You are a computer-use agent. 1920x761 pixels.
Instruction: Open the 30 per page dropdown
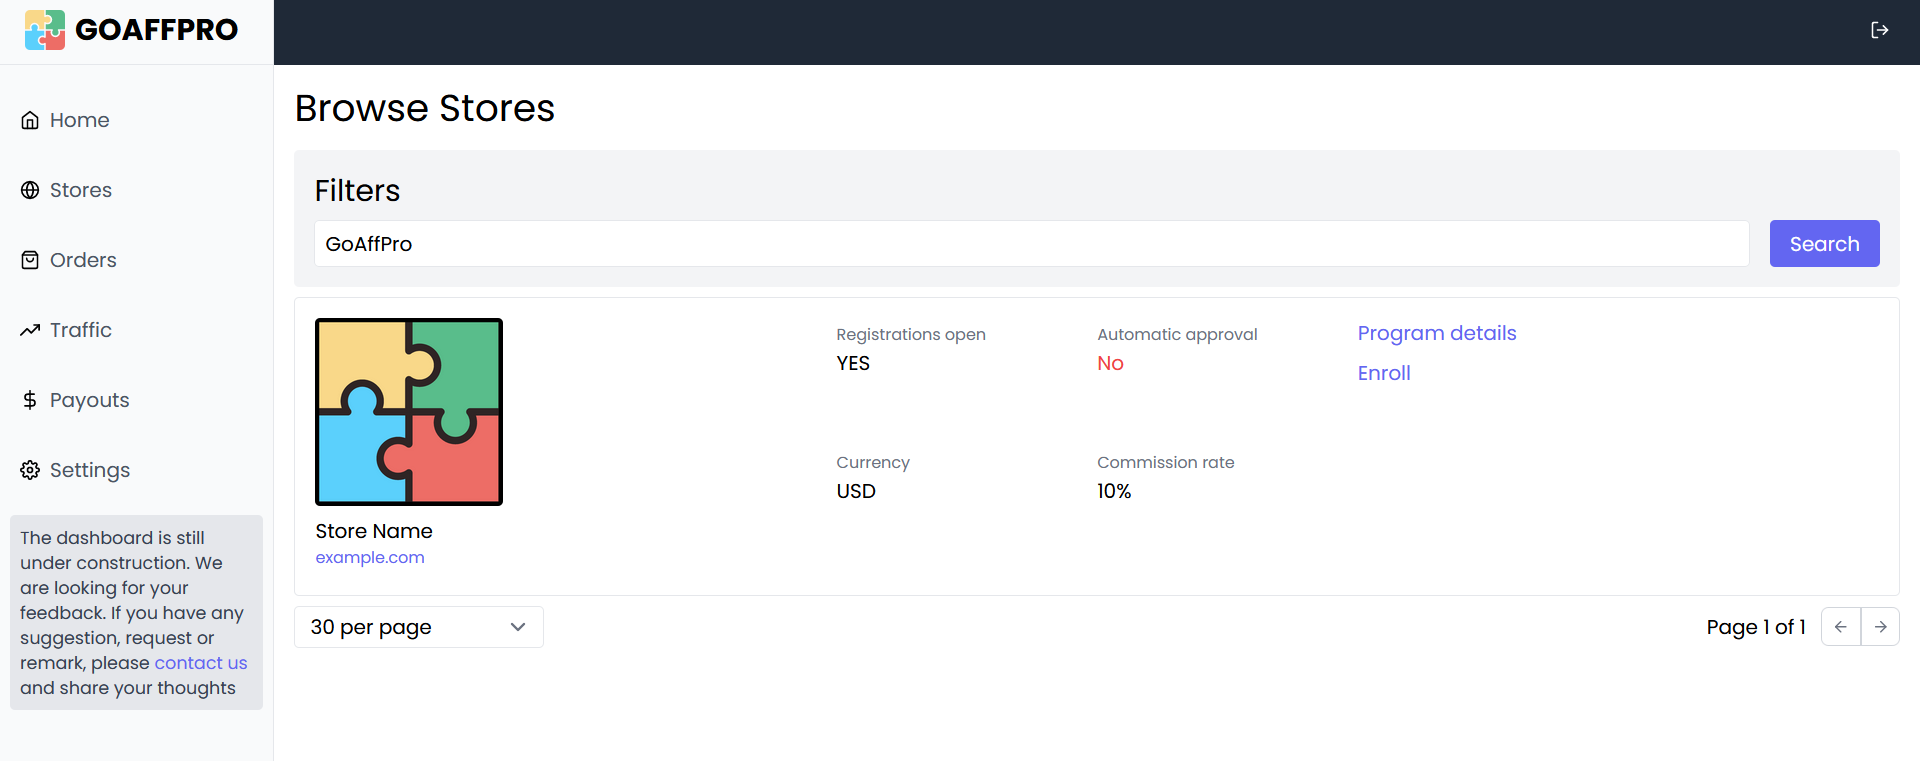coord(419,627)
